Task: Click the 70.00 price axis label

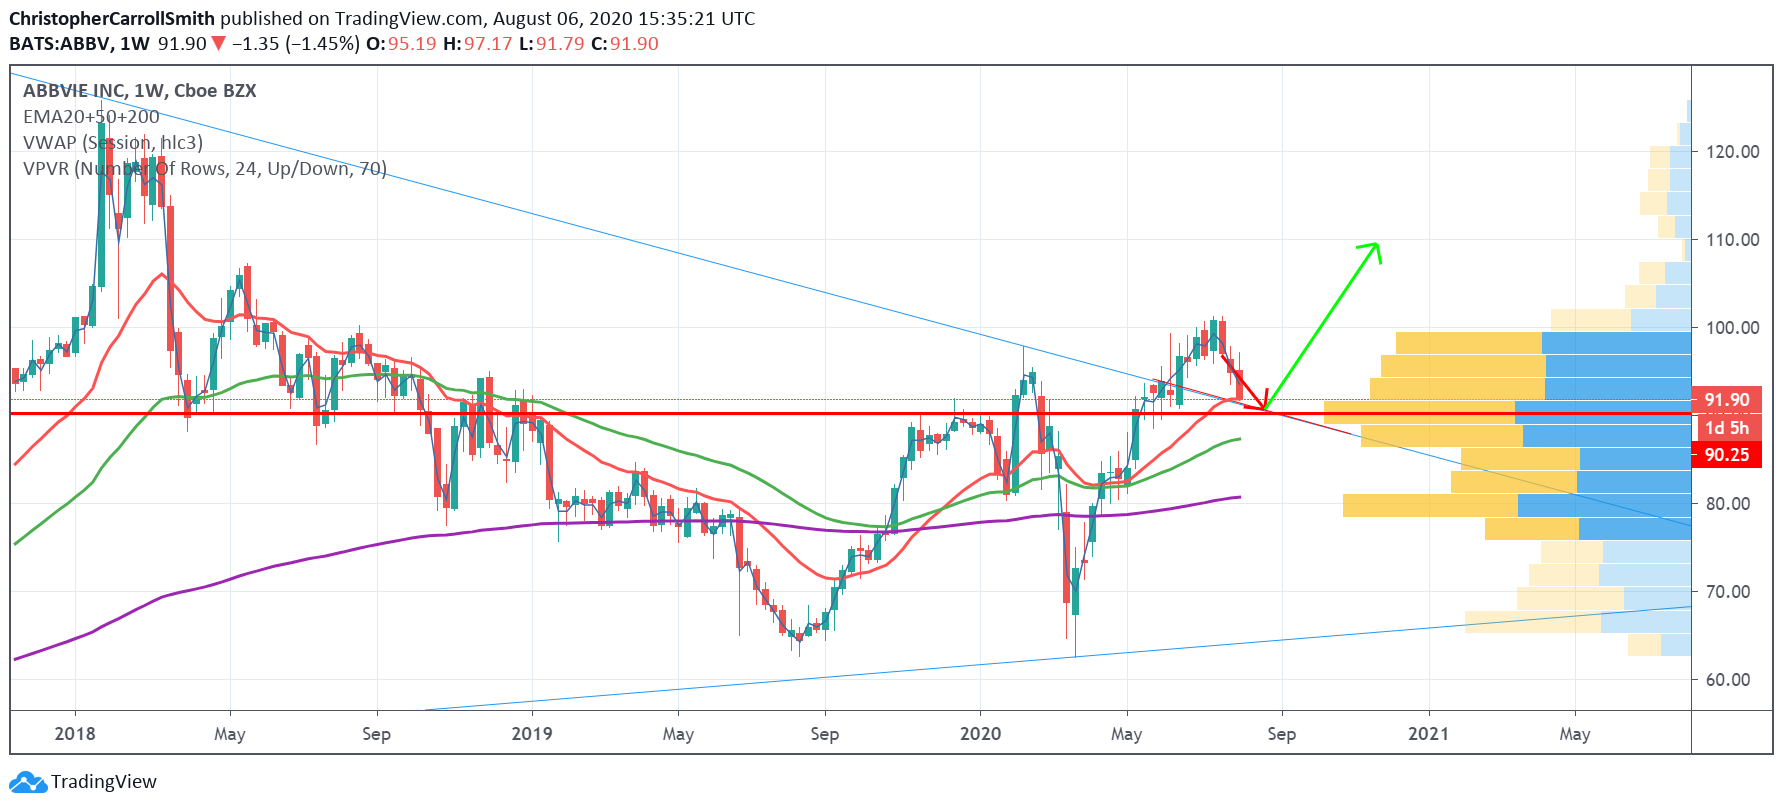Action: click(1728, 592)
